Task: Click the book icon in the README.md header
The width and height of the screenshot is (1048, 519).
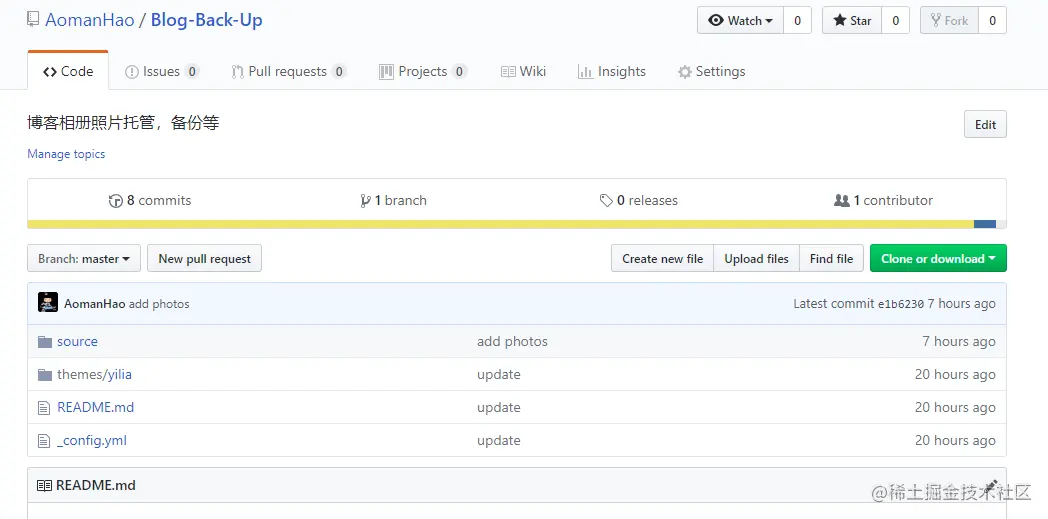Action: pos(44,486)
